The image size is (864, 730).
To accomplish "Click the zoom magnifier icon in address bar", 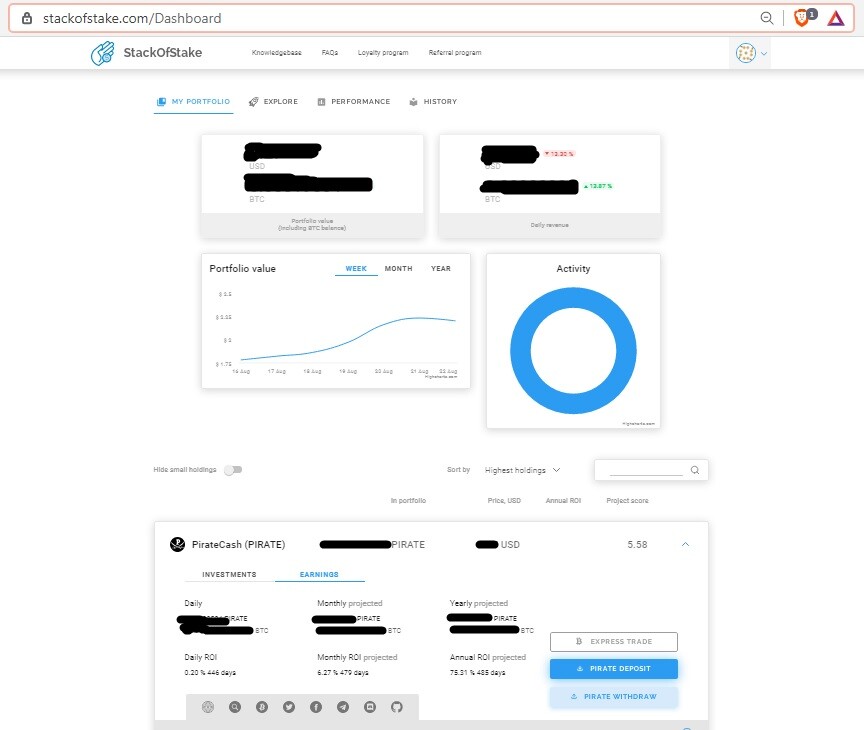I will point(766,18).
